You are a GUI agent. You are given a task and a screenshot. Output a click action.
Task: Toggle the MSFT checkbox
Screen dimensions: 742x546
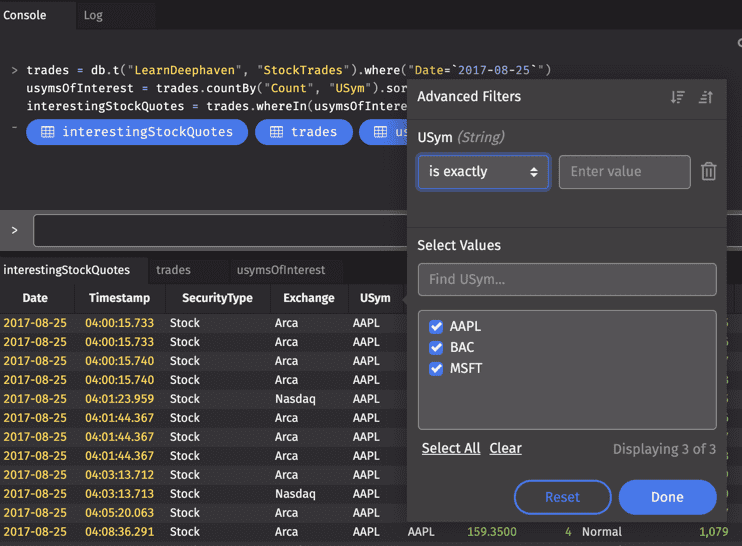point(436,369)
